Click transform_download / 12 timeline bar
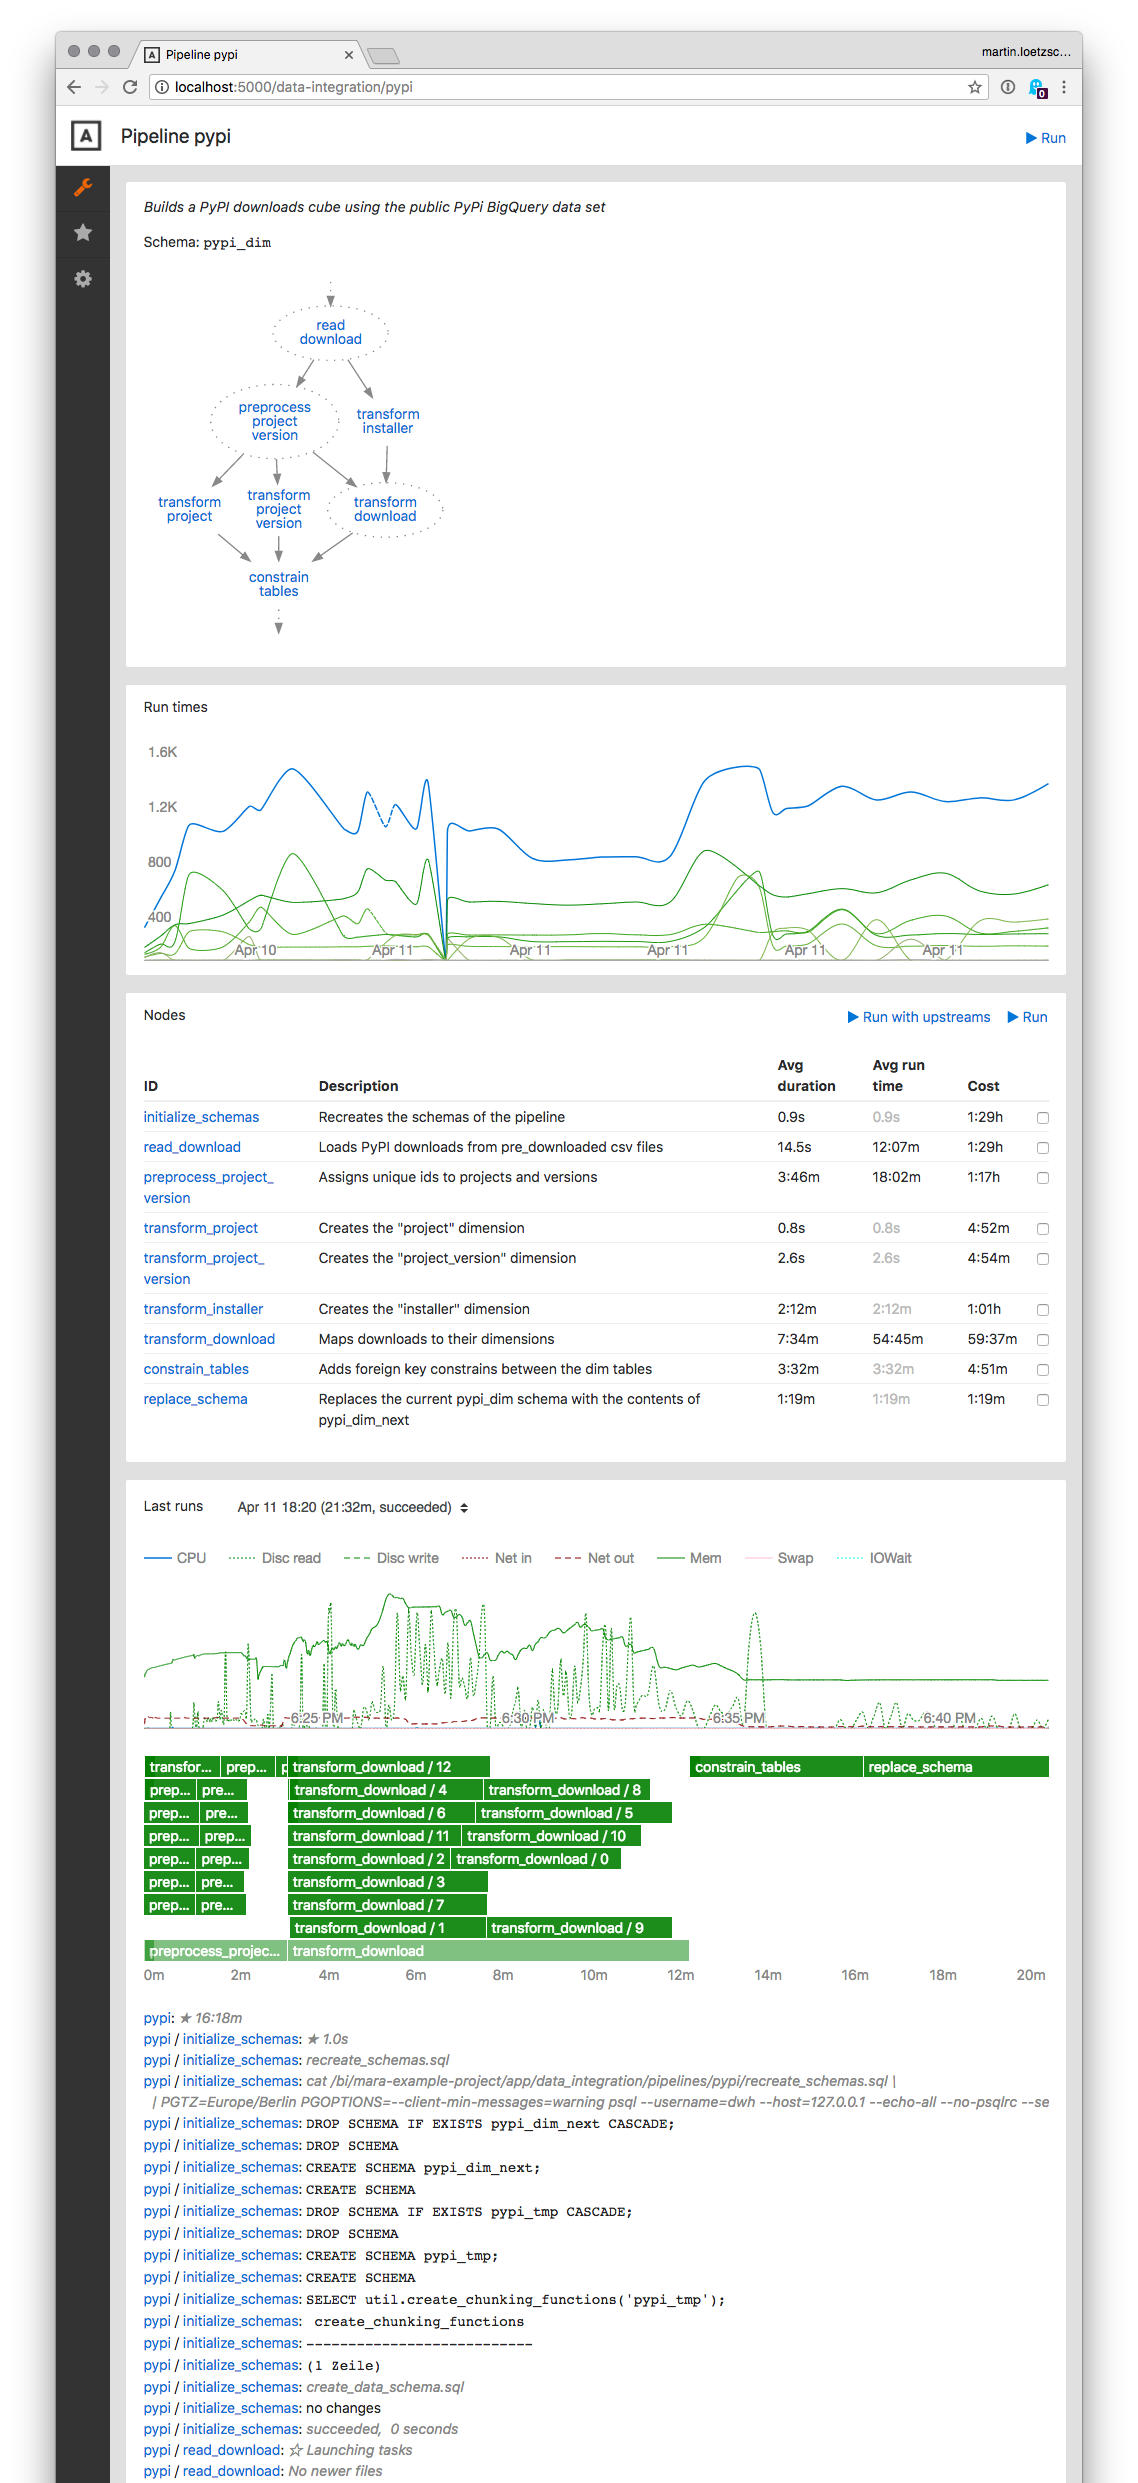The image size is (1138, 2483). [389, 1767]
